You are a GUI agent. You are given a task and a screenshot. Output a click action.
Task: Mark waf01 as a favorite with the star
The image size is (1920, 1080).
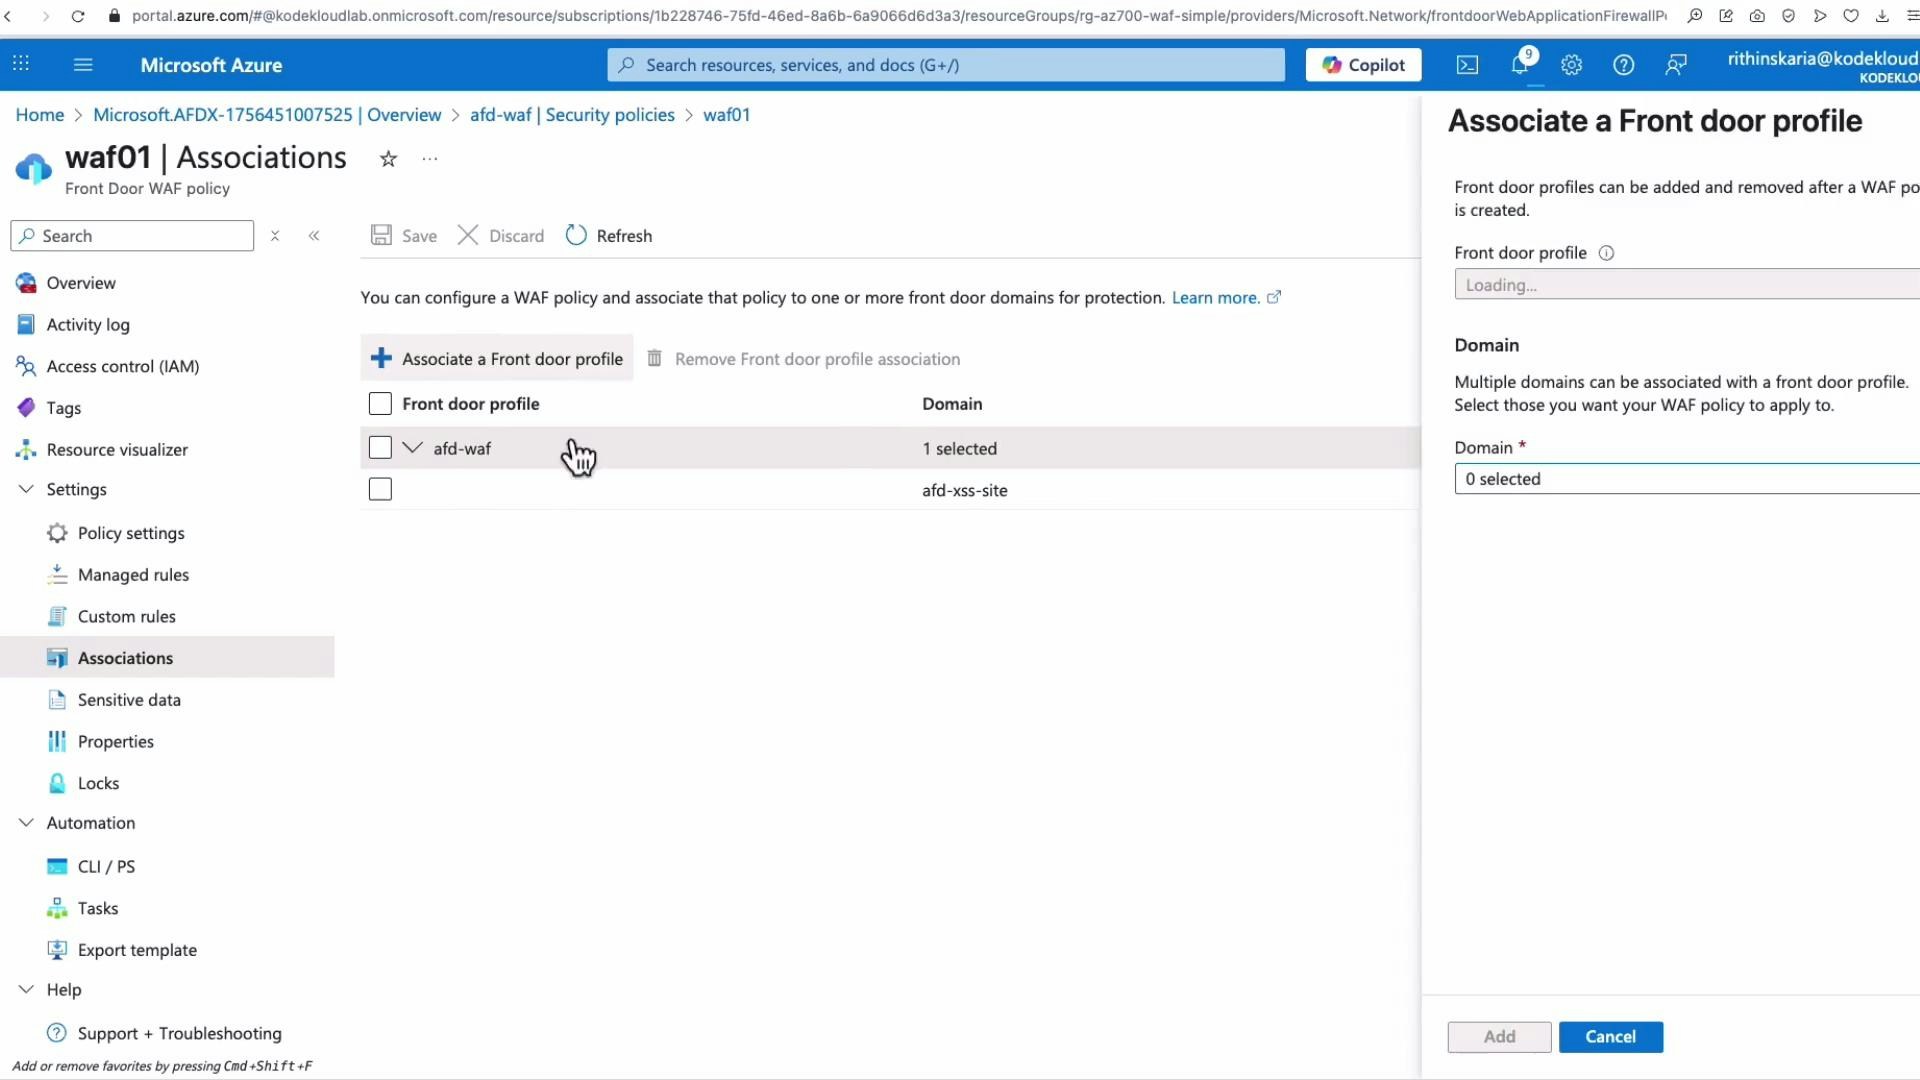tap(388, 158)
